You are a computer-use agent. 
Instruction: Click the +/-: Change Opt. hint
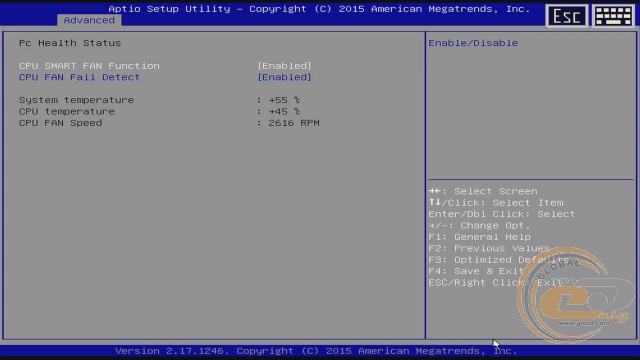(479, 226)
